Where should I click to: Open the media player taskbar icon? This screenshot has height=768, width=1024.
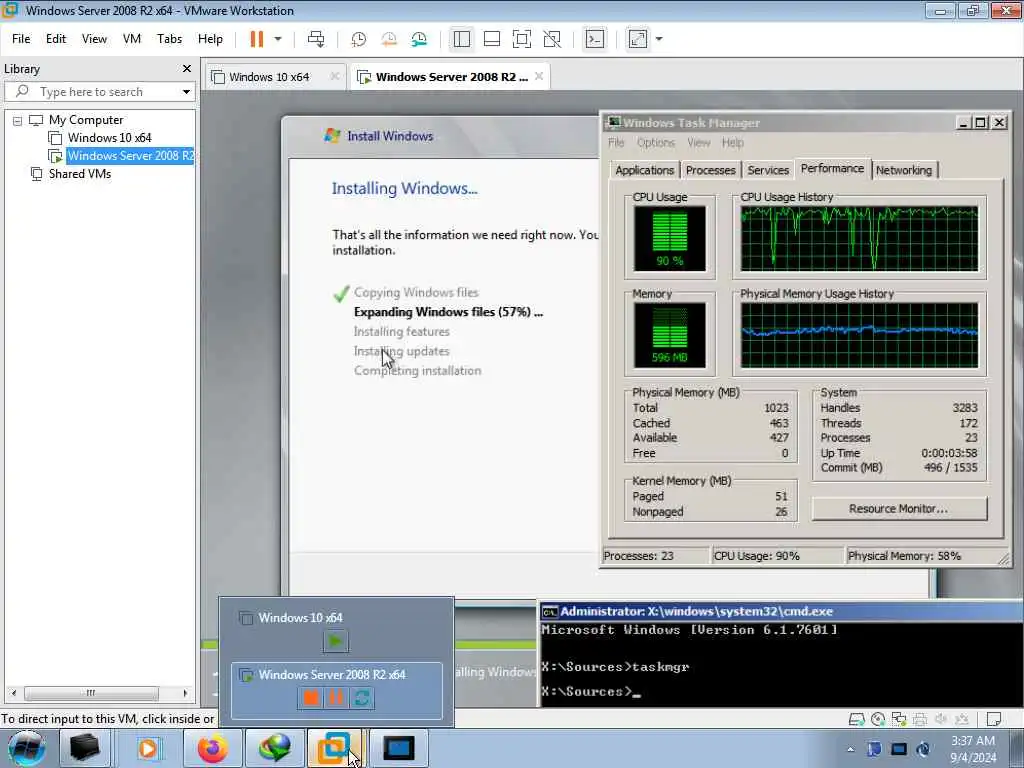point(148,748)
